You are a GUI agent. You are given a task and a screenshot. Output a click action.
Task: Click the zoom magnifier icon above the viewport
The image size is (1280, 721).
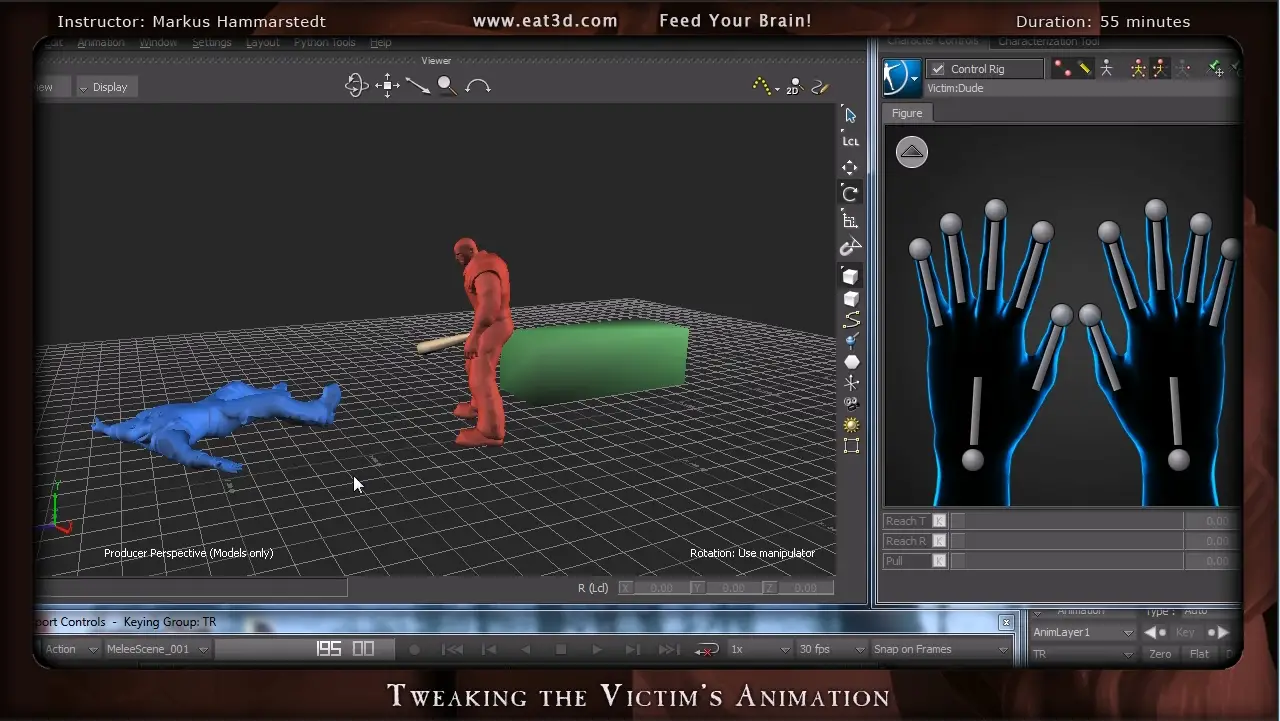[446, 86]
